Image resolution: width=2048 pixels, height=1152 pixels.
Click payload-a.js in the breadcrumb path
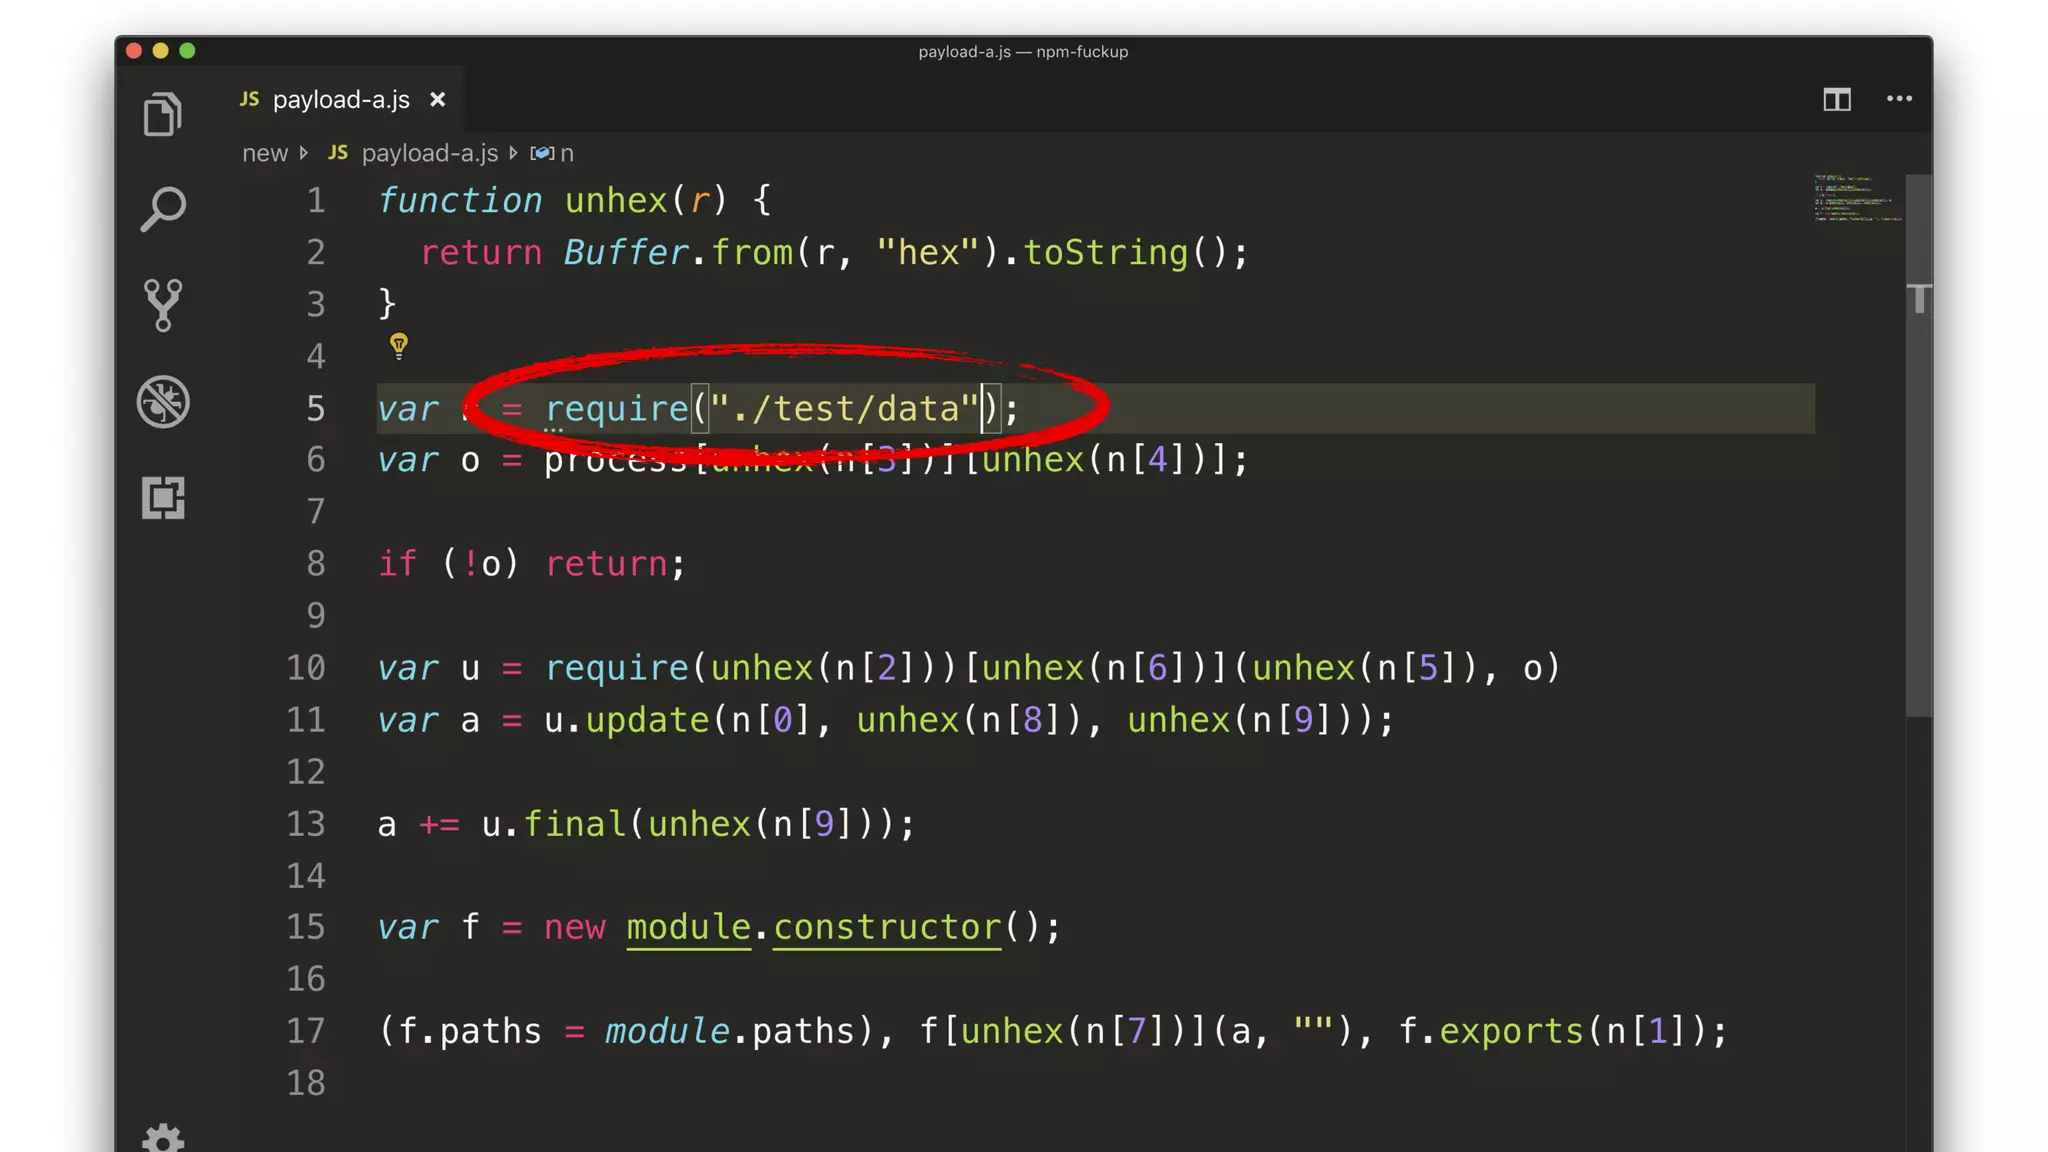click(x=429, y=153)
